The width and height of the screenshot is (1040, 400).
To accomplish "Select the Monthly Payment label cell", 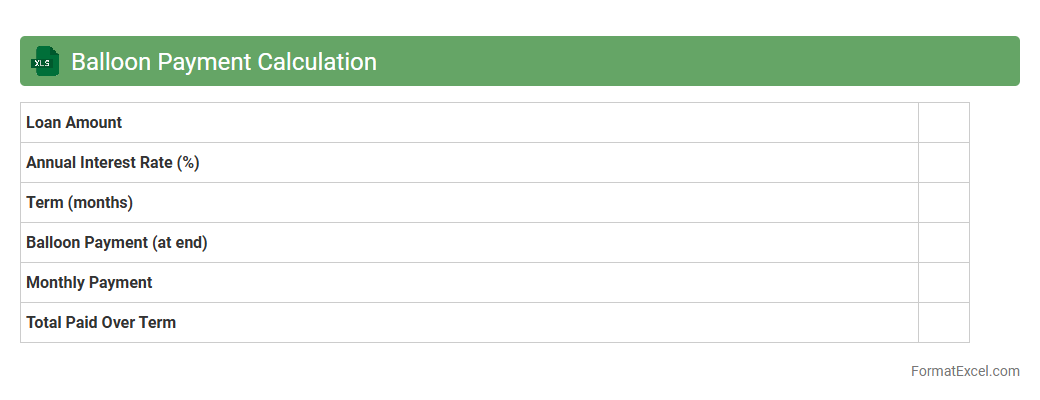I will (x=89, y=283).
